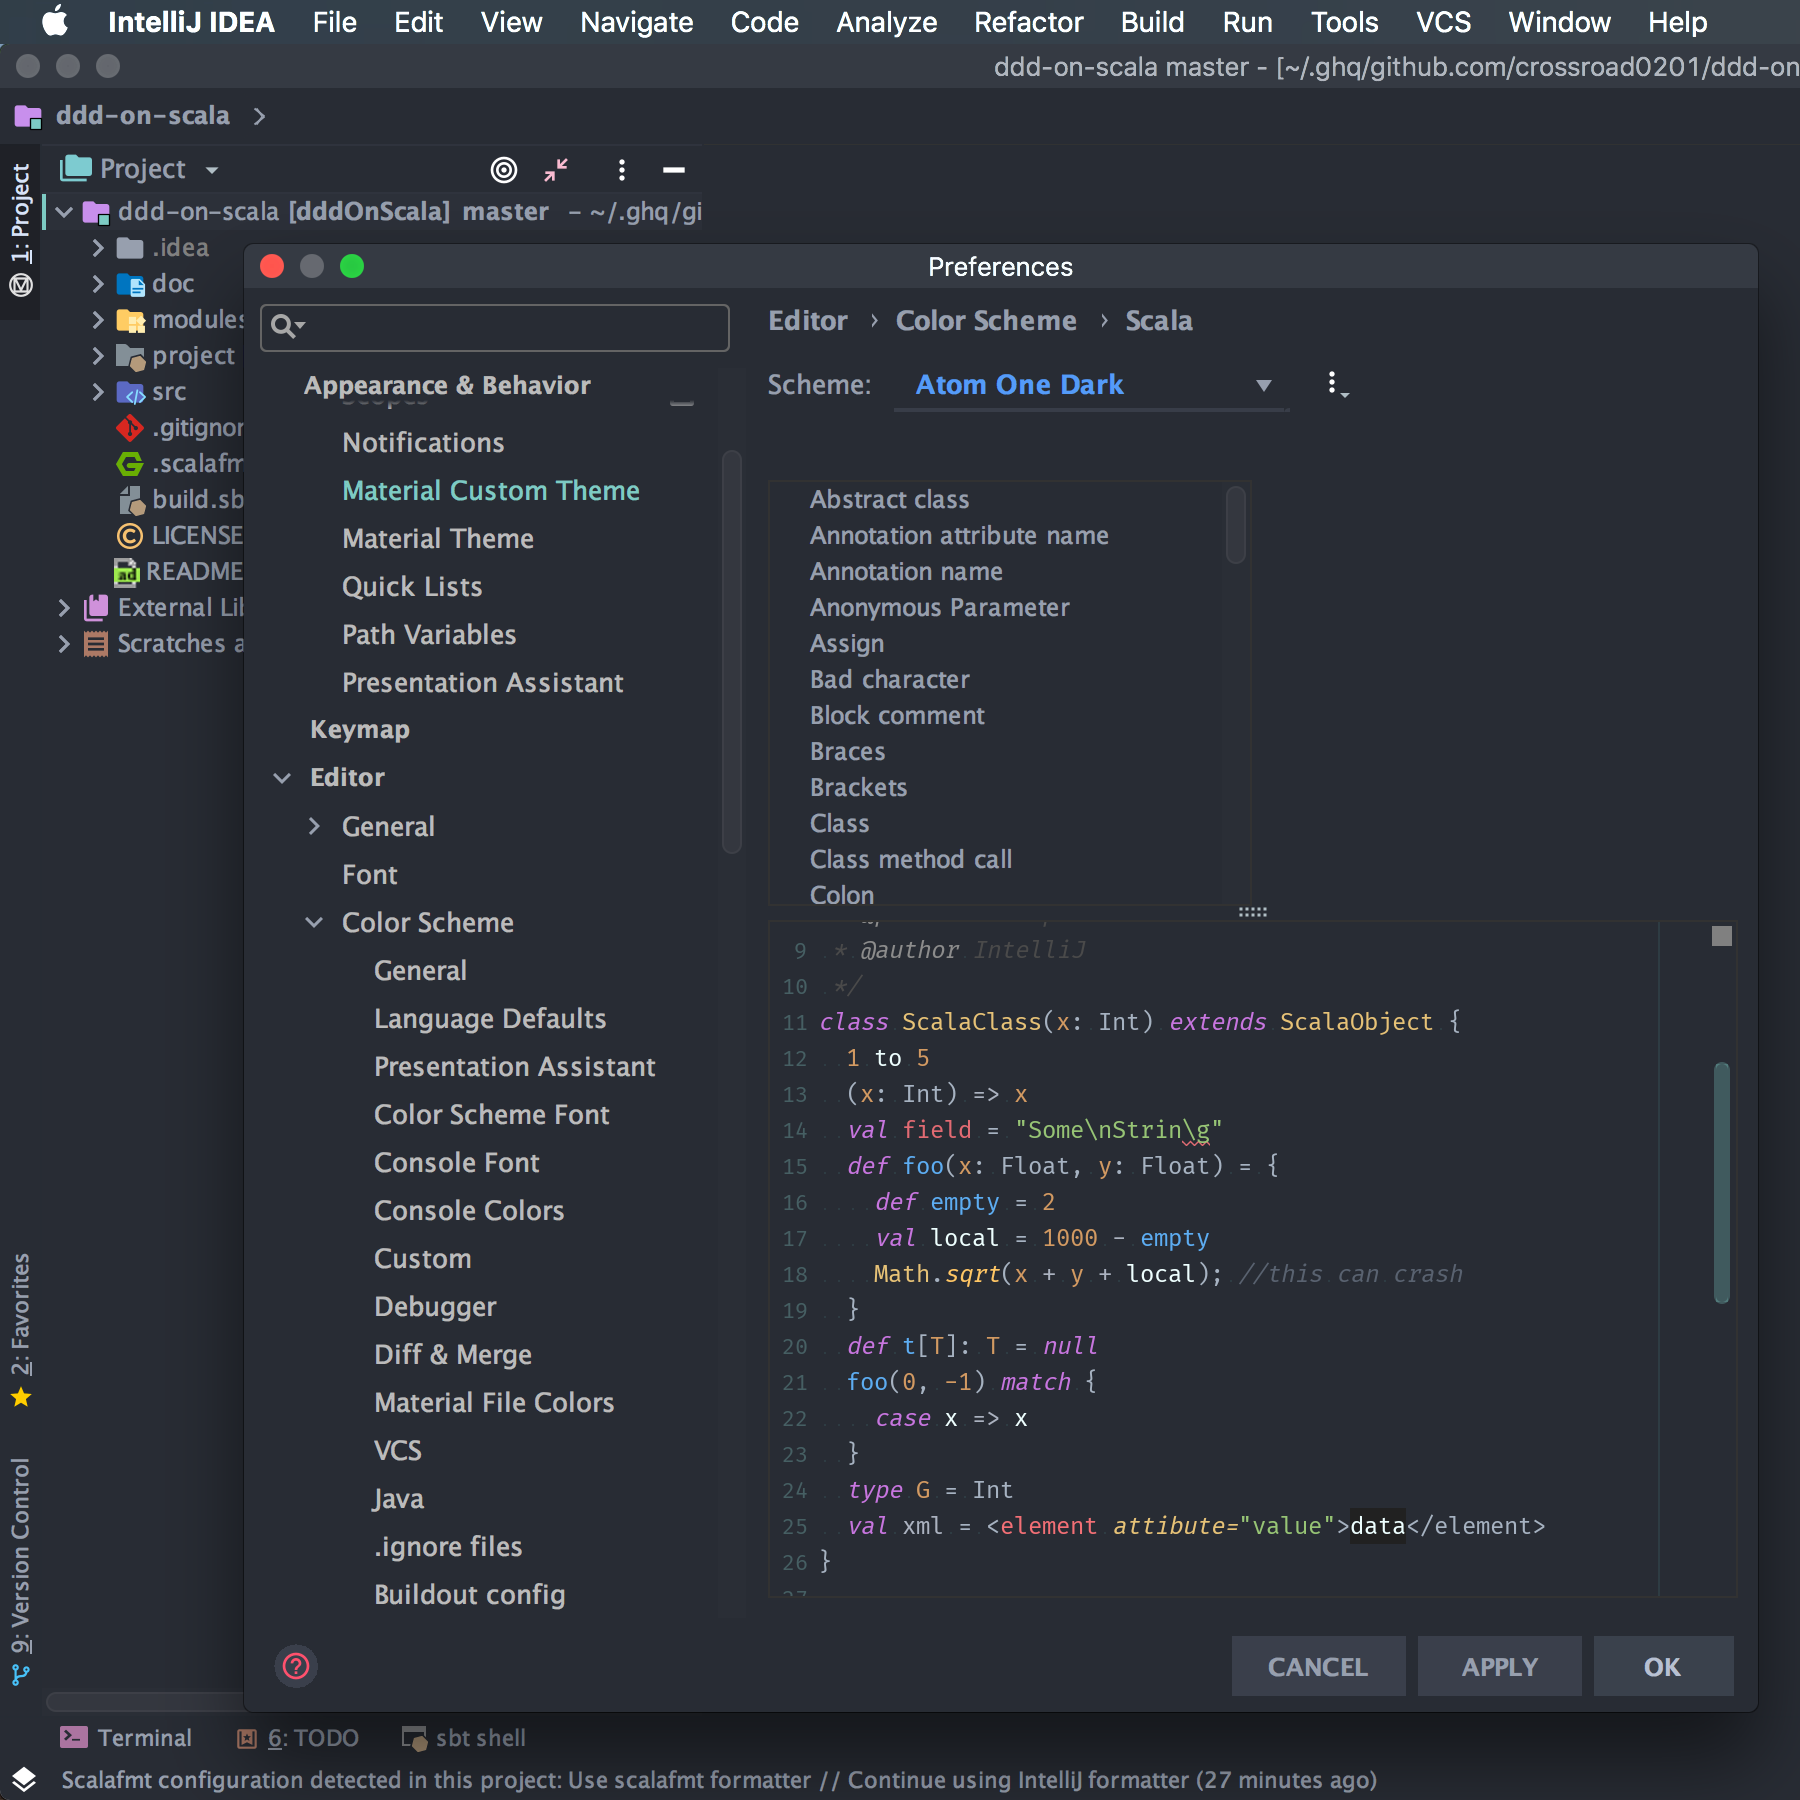
Task: Select 'Block comment' in attribute list
Action: click(897, 715)
